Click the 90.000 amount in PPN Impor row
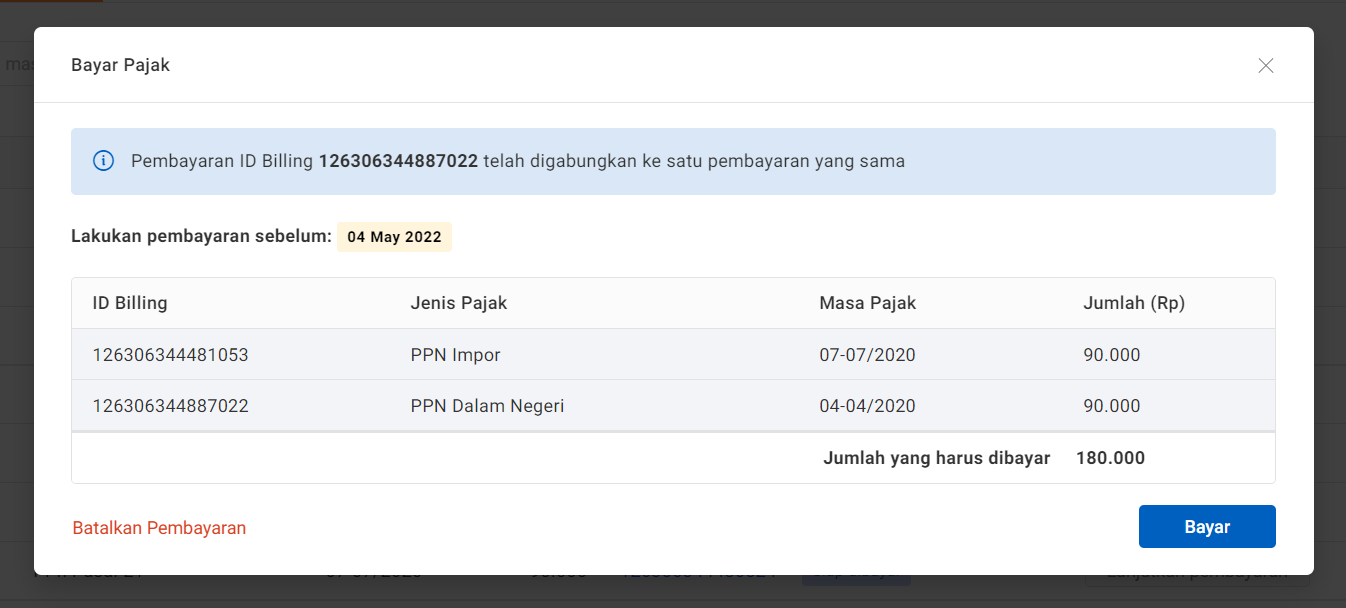The image size is (1346, 608). [1111, 355]
